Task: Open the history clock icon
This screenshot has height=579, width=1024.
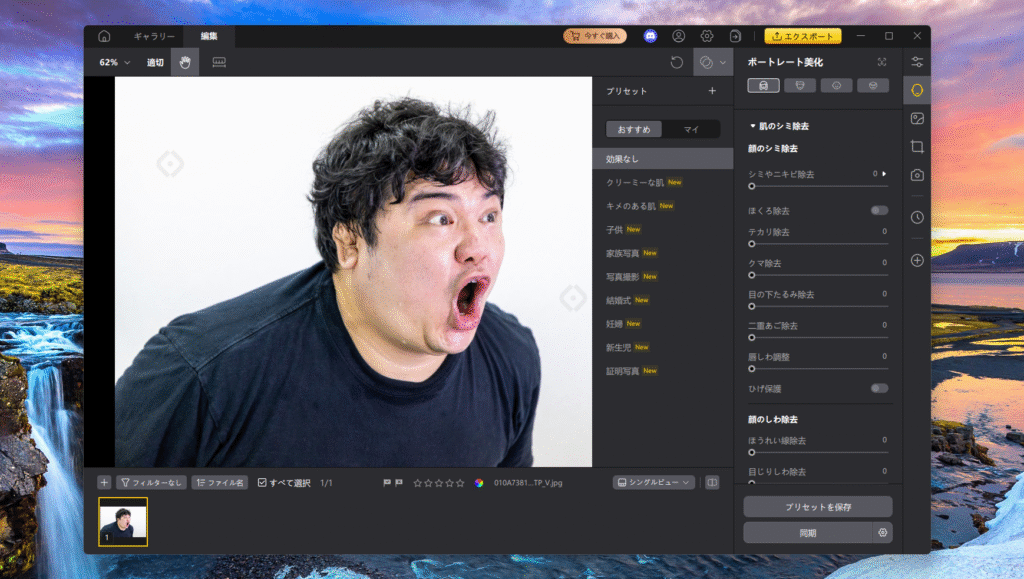Action: click(x=917, y=217)
